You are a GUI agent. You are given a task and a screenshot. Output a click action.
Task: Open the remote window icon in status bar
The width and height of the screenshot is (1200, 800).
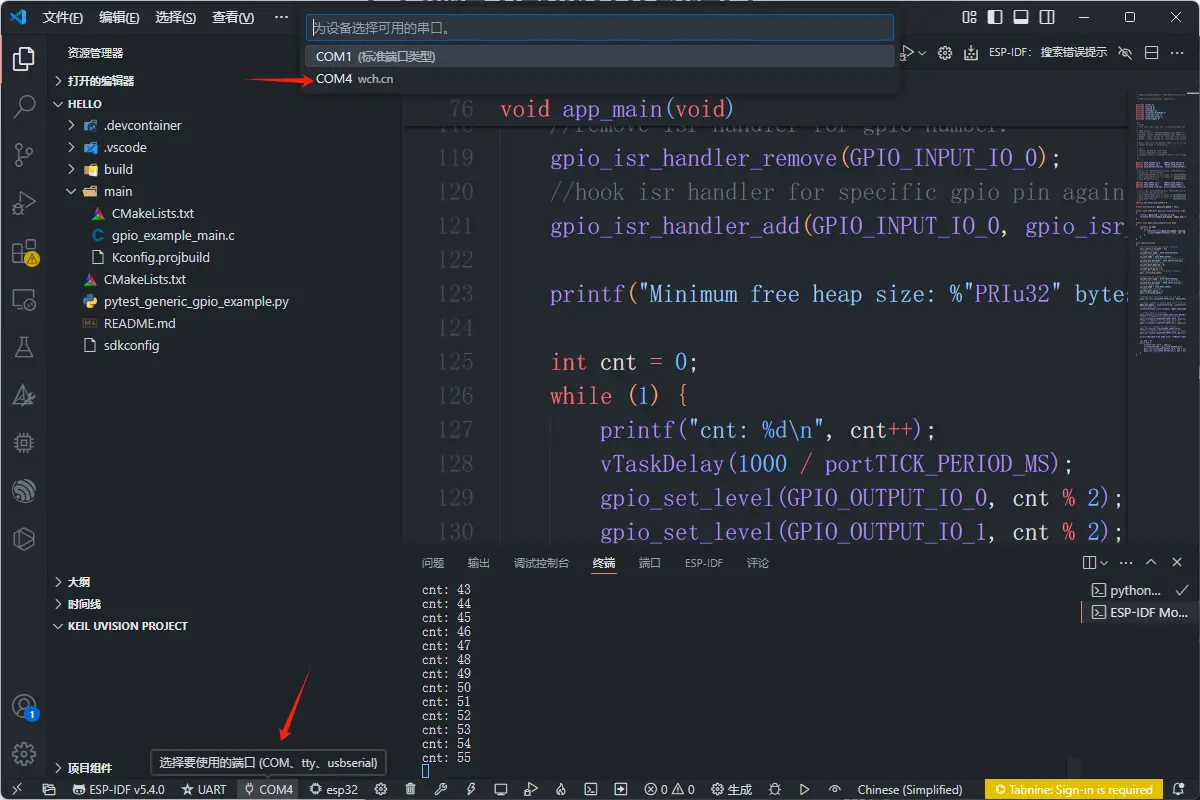click(17, 789)
